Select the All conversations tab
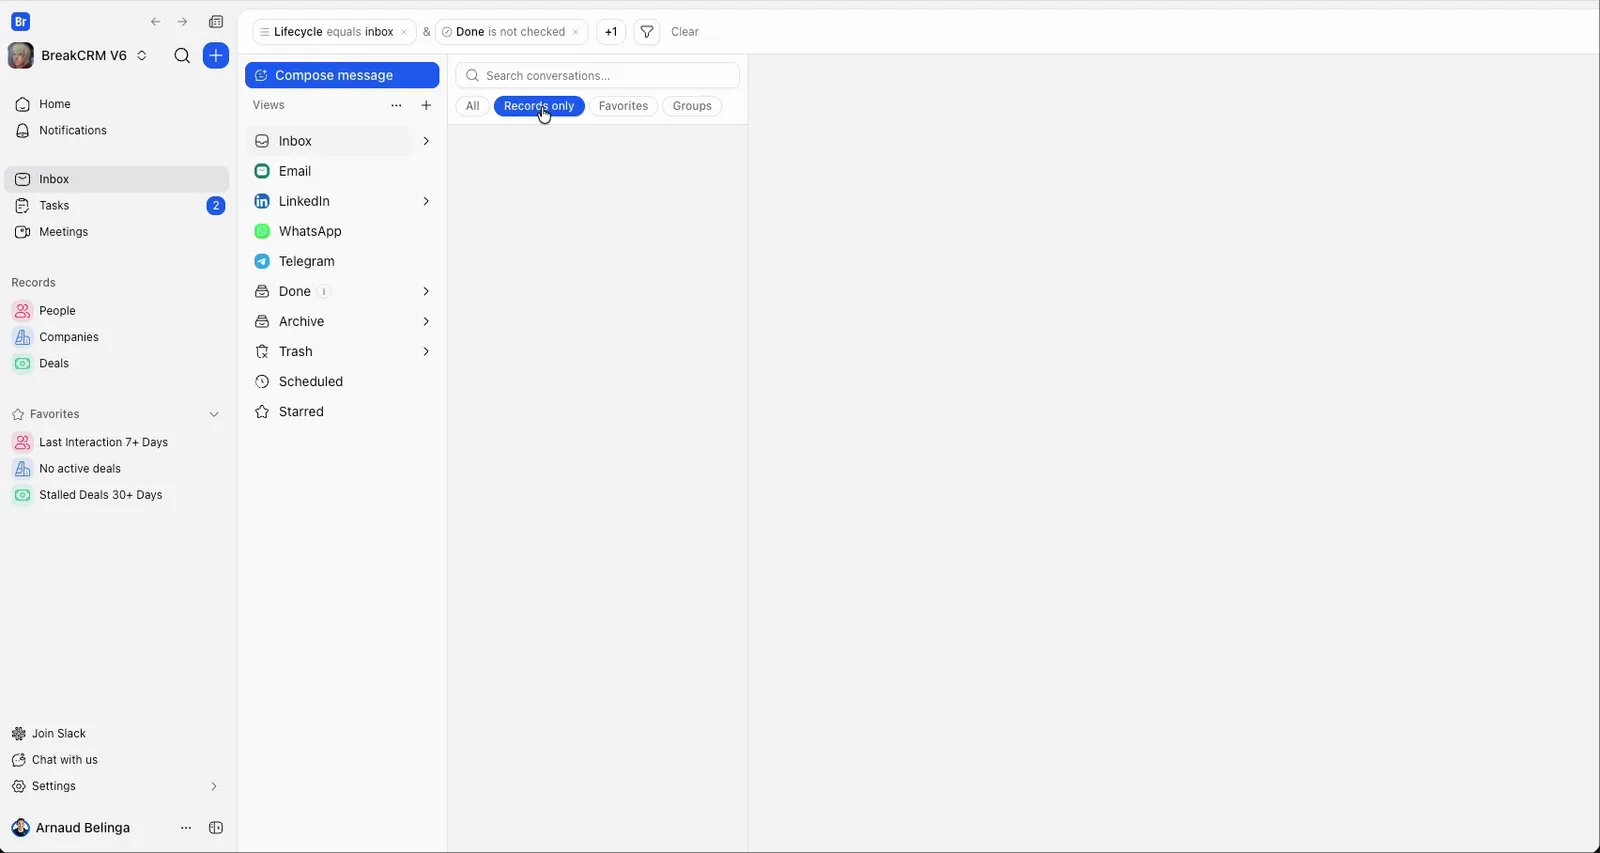The height and width of the screenshot is (853, 1600). [473, 106]
